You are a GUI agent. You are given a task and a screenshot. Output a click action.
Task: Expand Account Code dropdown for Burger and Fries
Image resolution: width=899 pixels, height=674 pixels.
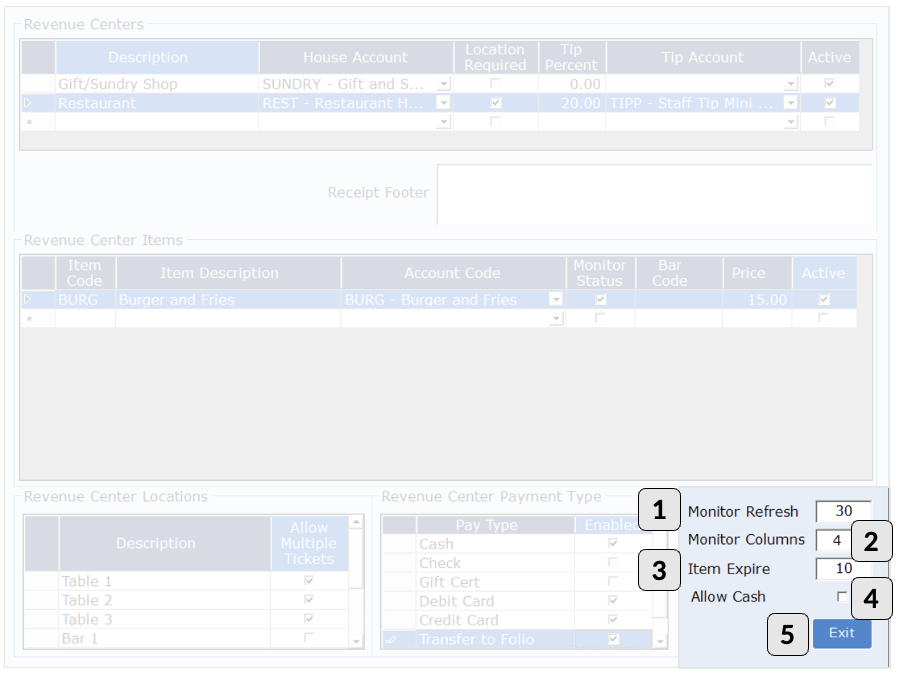click(x=556, y=300)
